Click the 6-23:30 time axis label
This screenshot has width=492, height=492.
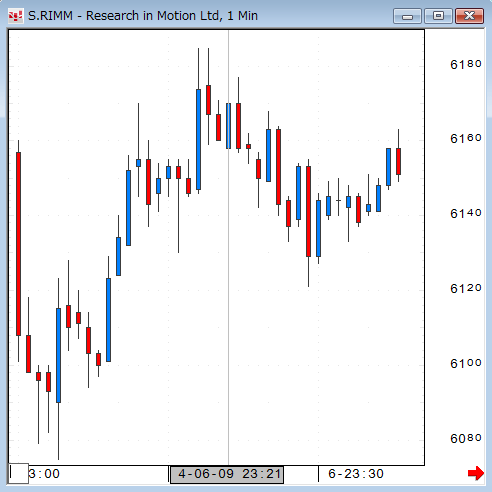[x=356, y=474]
